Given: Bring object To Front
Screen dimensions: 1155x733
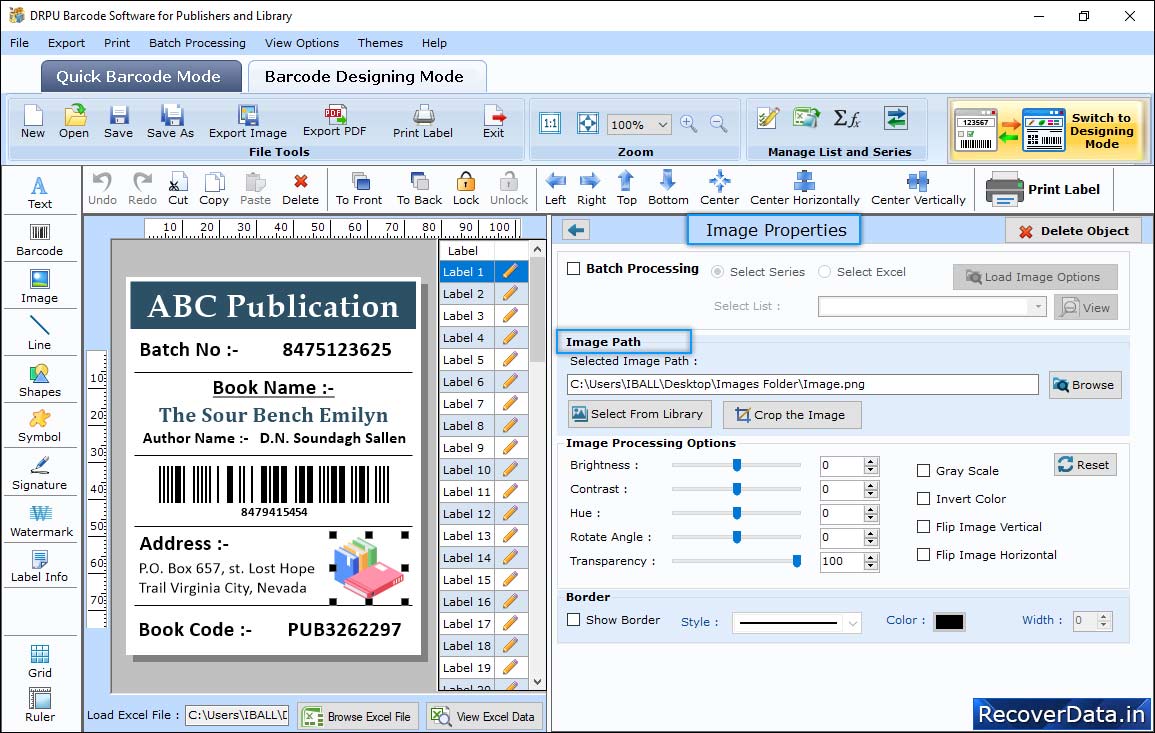Looking at the screenshot, I should (359, 189).
